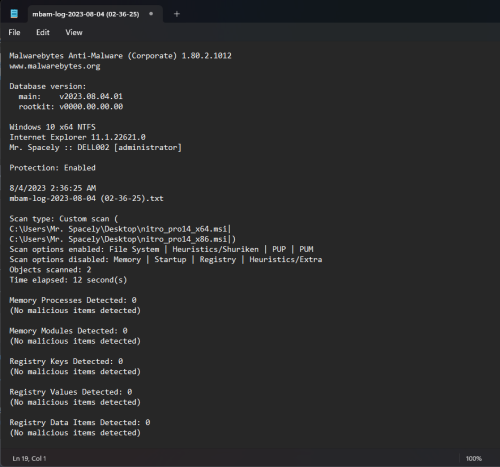The width and height of the screenshot is (500, 467).
Task: Click the nitro_pro14_x64.msi path line
Action: coord(120,229)
